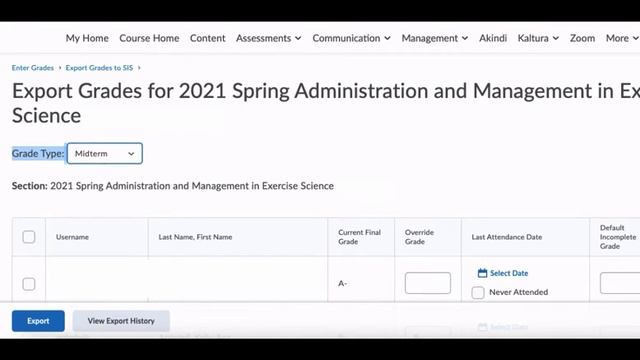Expand the Assessments menu
The height and width of the screenshot is (360, 640).
pos(269,38)
